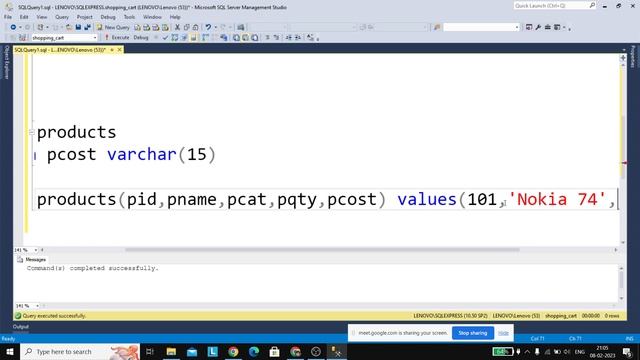Click the Windows taskbar search box
Viewport: 640px width, 360px height.
(x=80, y=351)
